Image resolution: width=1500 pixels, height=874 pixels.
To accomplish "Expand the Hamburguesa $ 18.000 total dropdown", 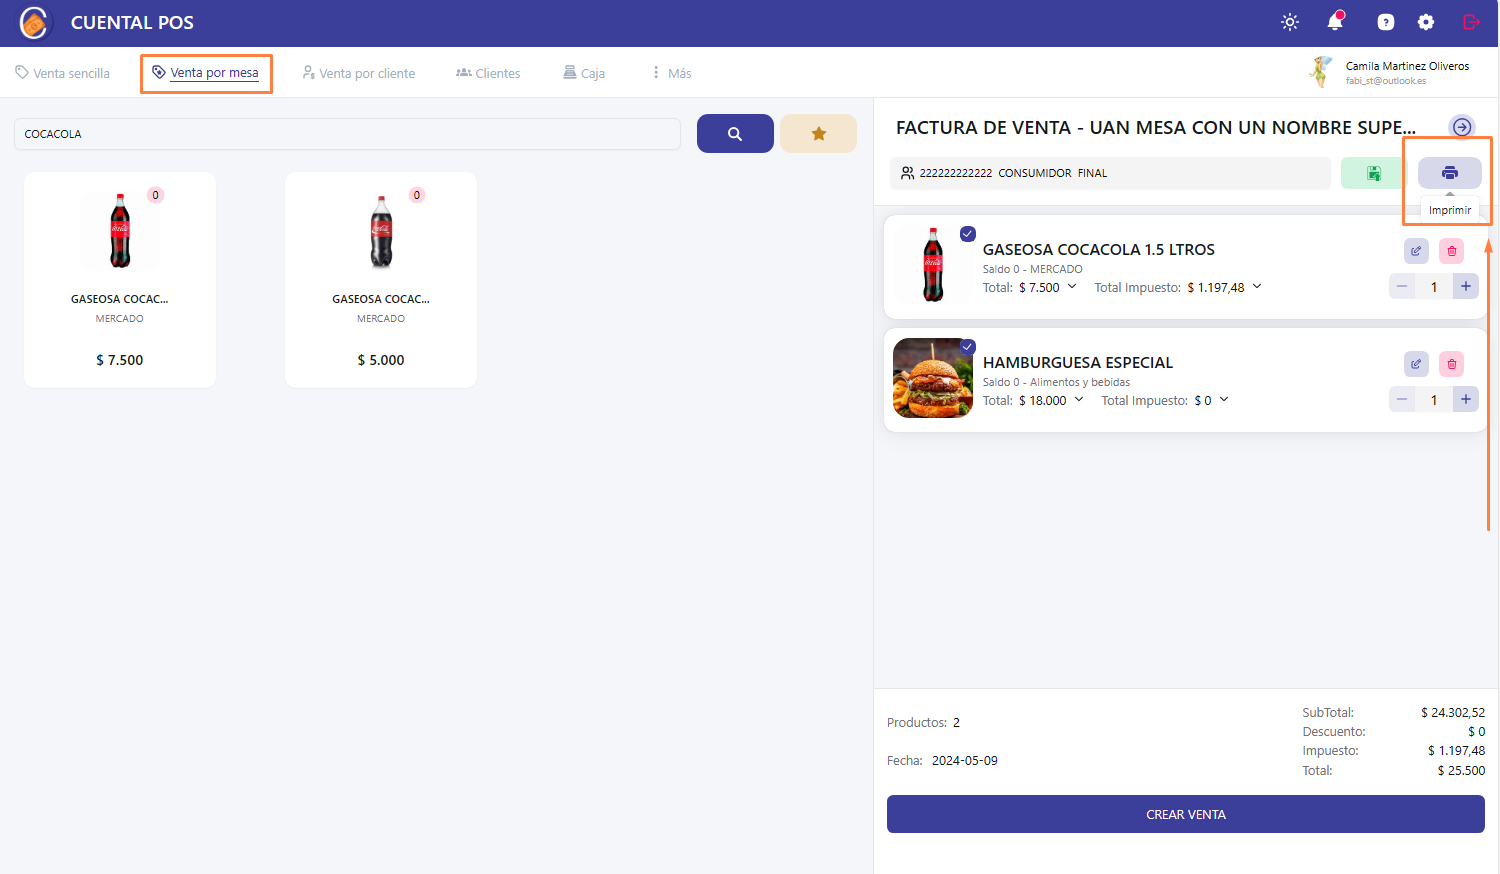I will tap(1079, 400).
